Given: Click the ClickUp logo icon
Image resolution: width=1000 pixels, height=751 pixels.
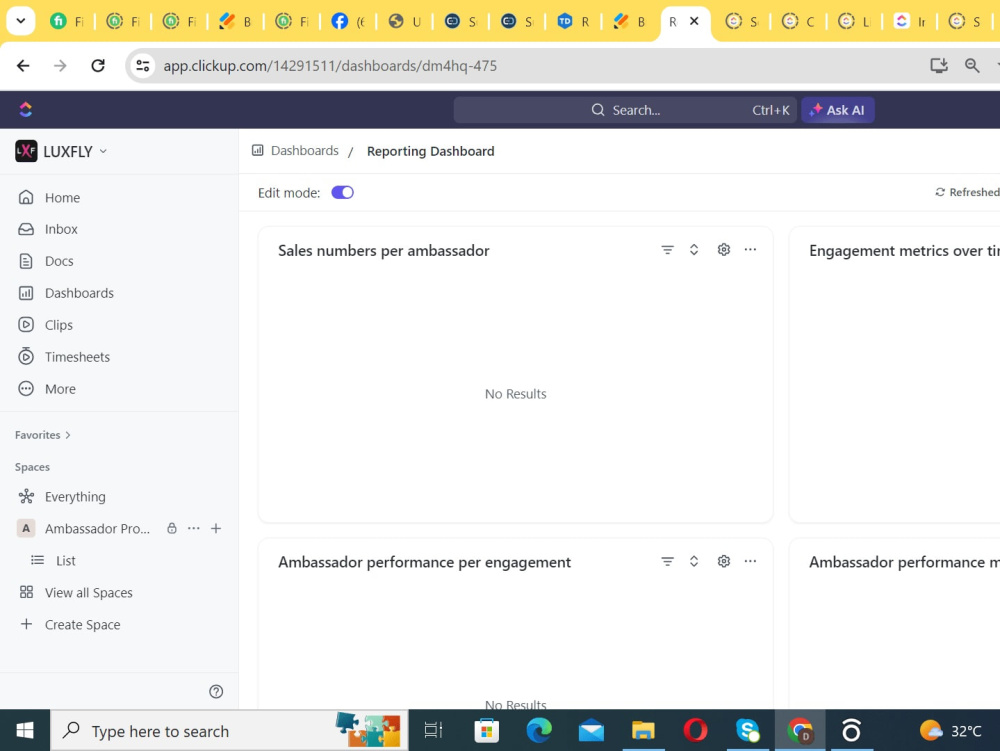Looking at the screenshot, I should pyautogui.click(x=26, y=110).
